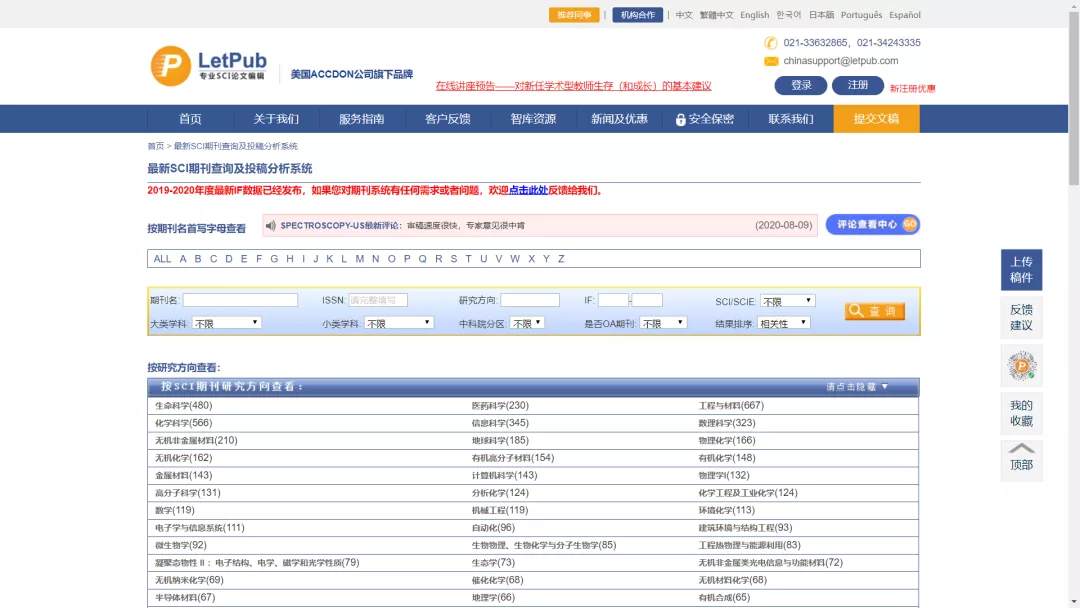Open 生命科学(480) category
The width and height of the screenshot is (1080, 608).
183,406
